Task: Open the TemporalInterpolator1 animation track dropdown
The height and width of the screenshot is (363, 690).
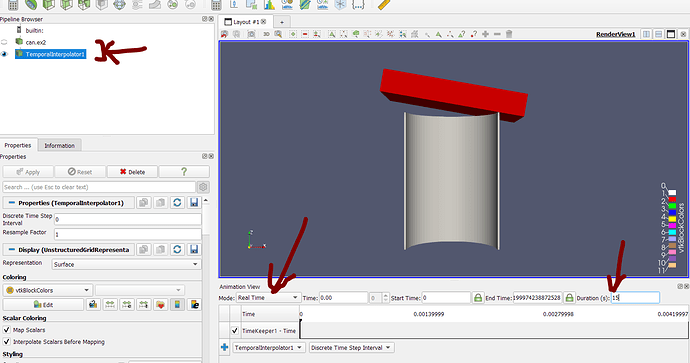Action: 269,348
